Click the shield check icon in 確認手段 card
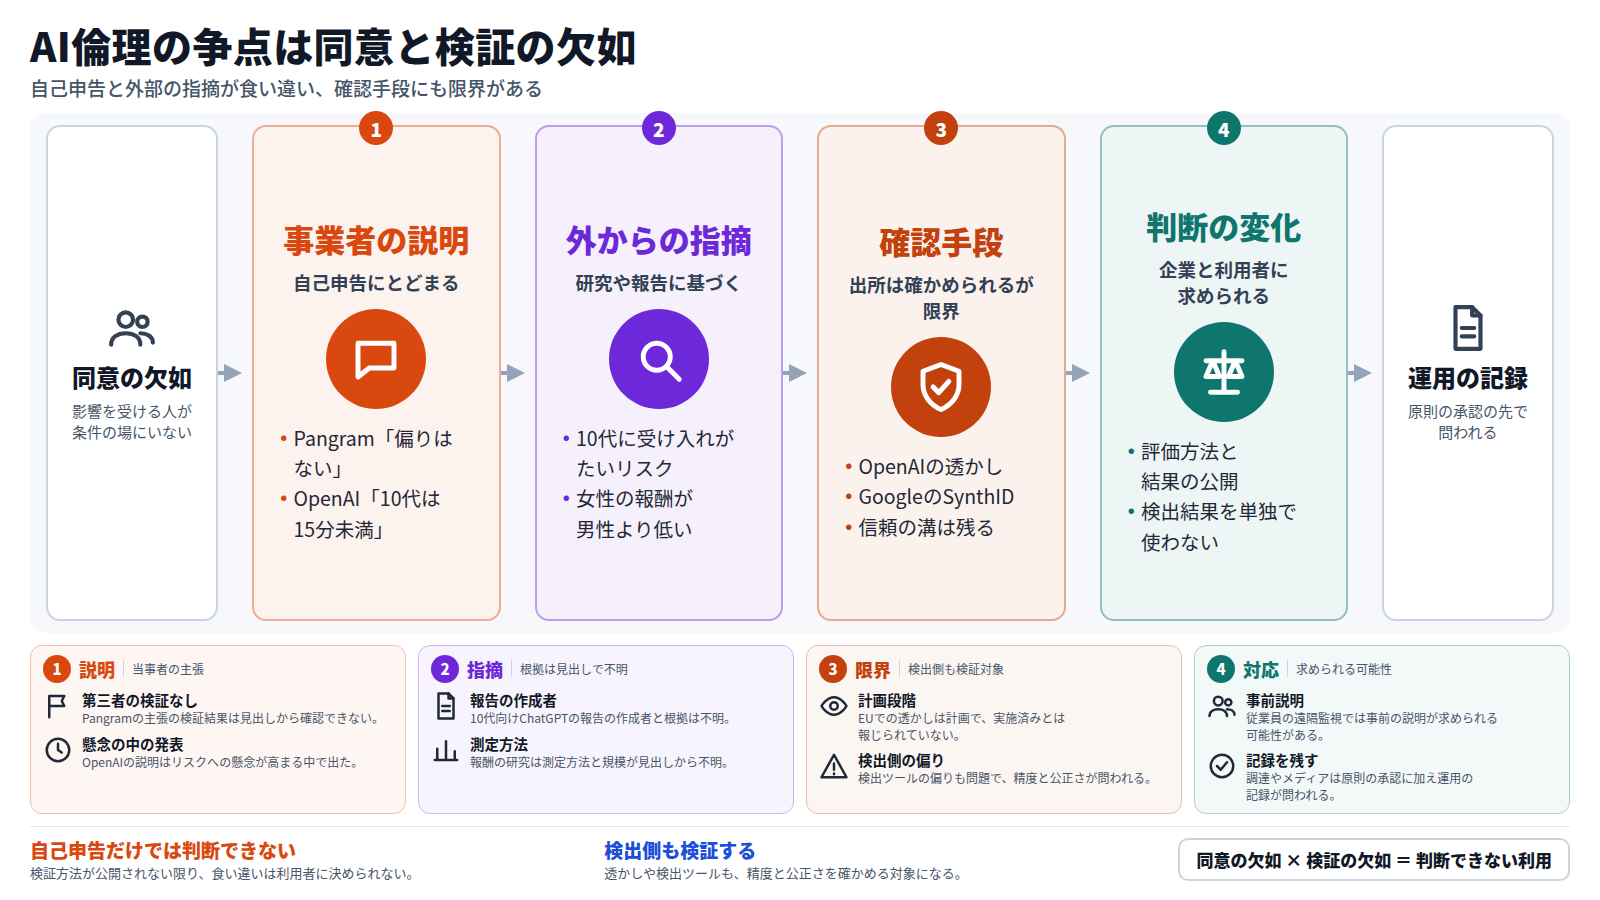The height and width of the screenshot is (900, 1600). (941, 387)
